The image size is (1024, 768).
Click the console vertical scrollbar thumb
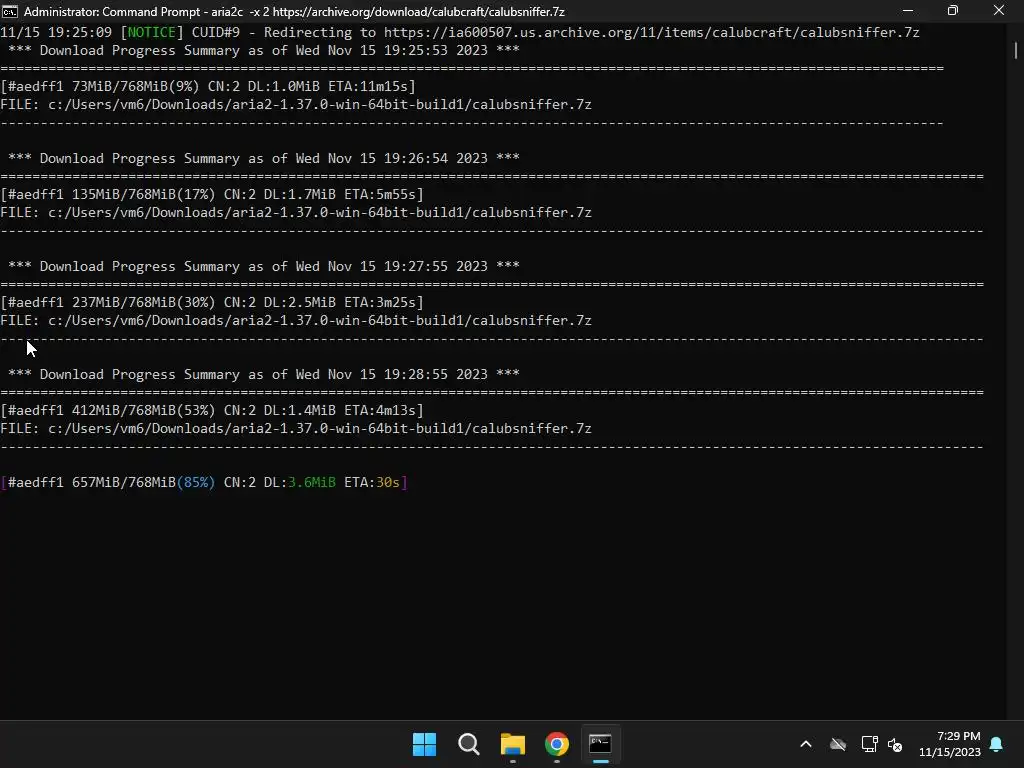coord(1016,50)
